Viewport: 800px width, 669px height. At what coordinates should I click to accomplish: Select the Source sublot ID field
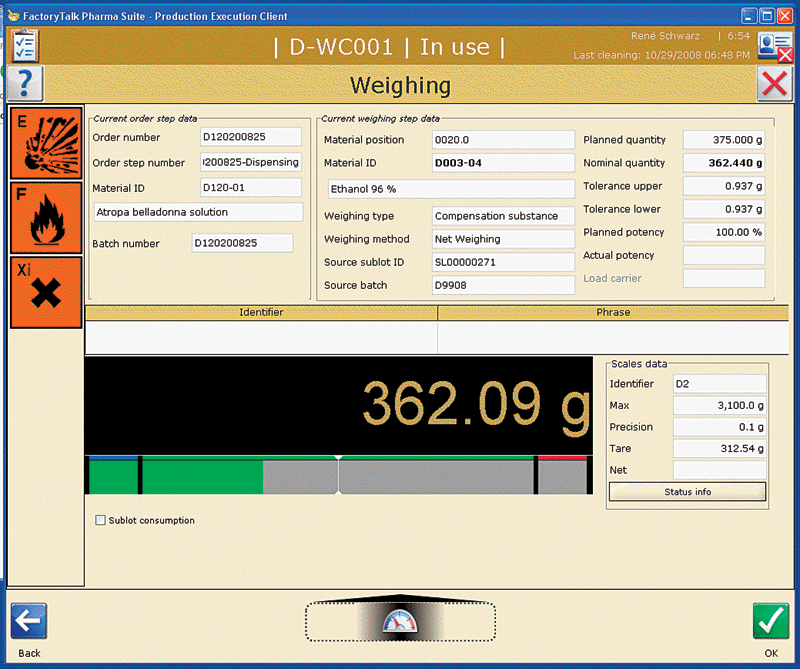pos(503,262)
